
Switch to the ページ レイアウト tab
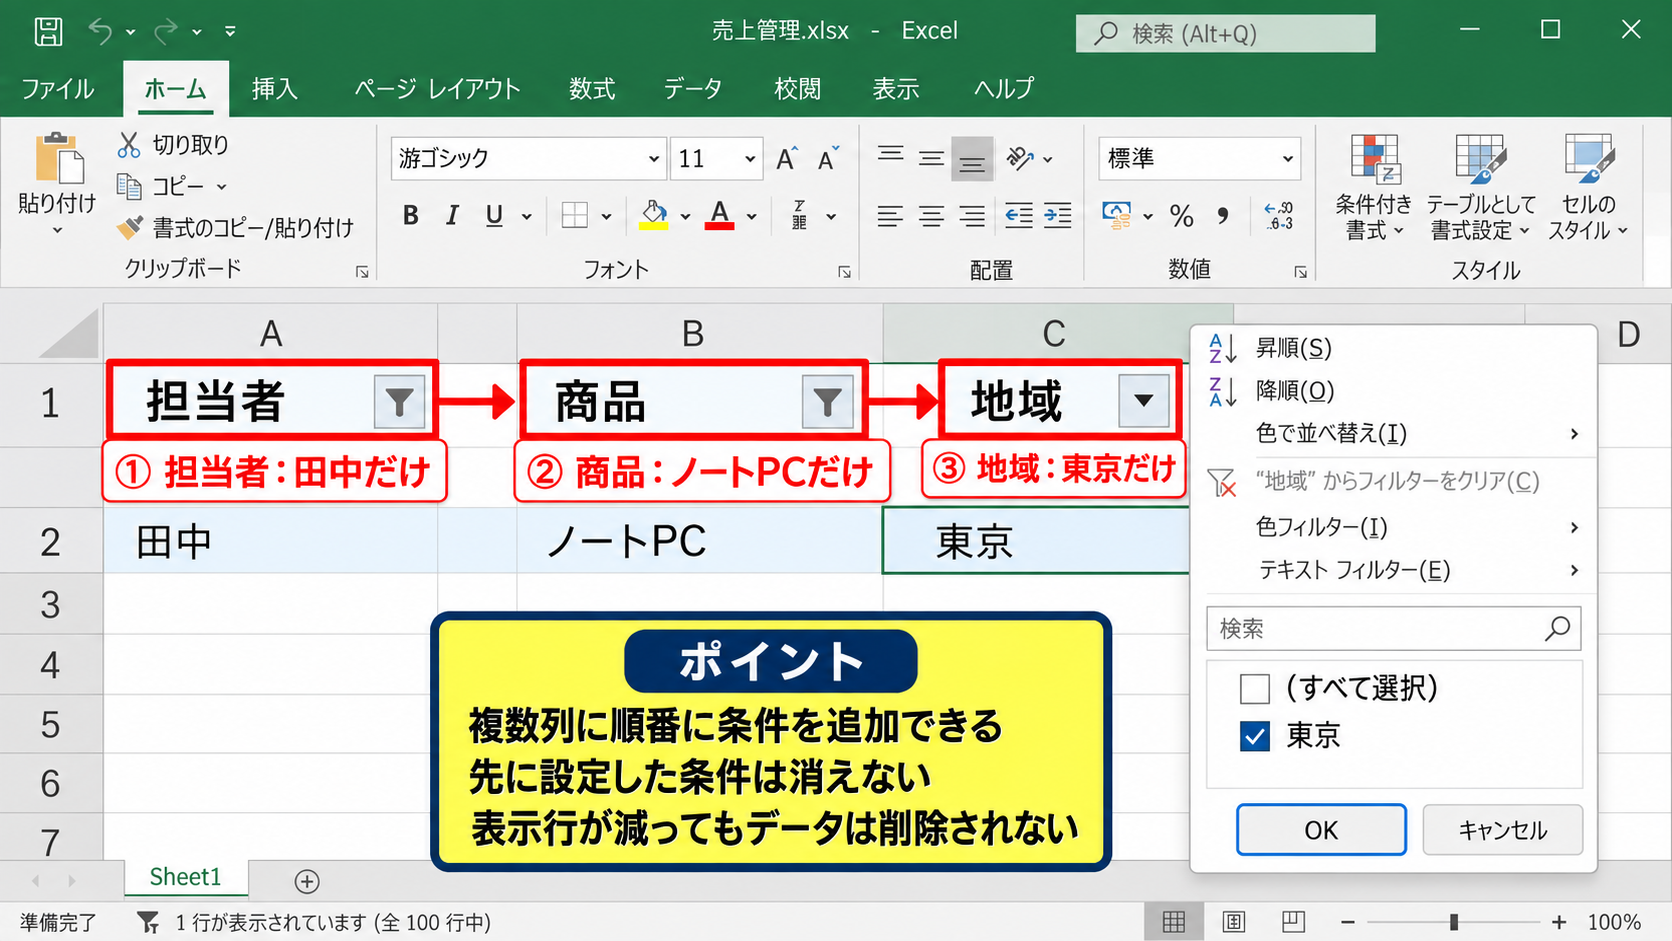click(437, 89)
